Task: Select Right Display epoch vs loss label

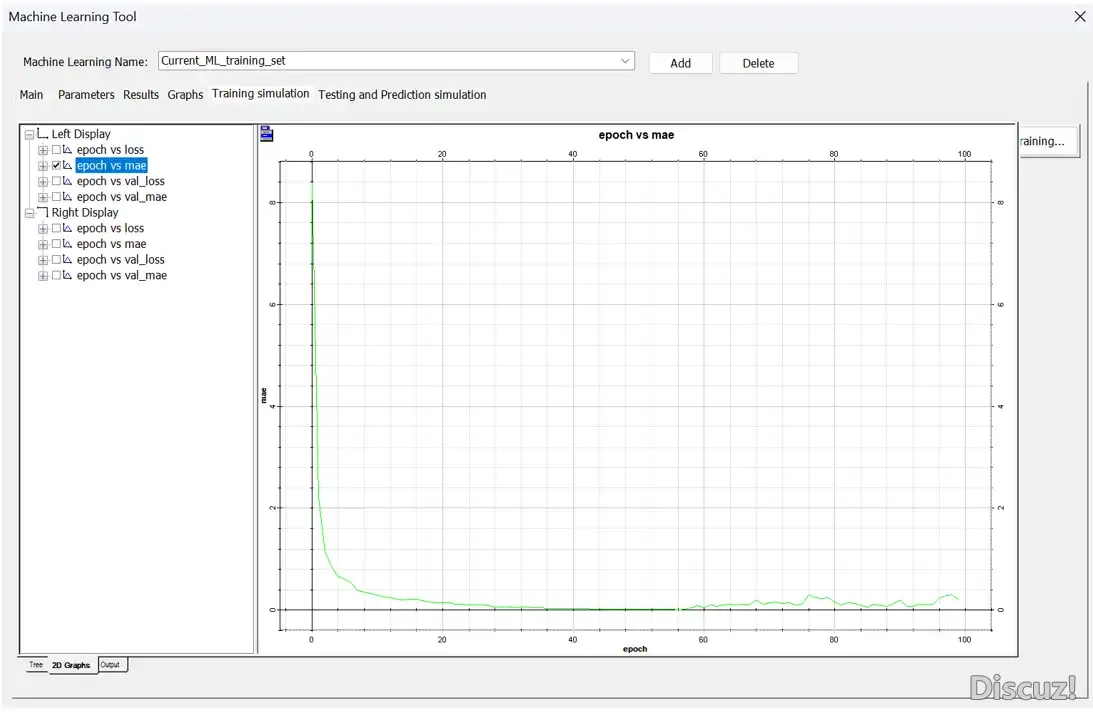Action: click(x=110, y=228)
